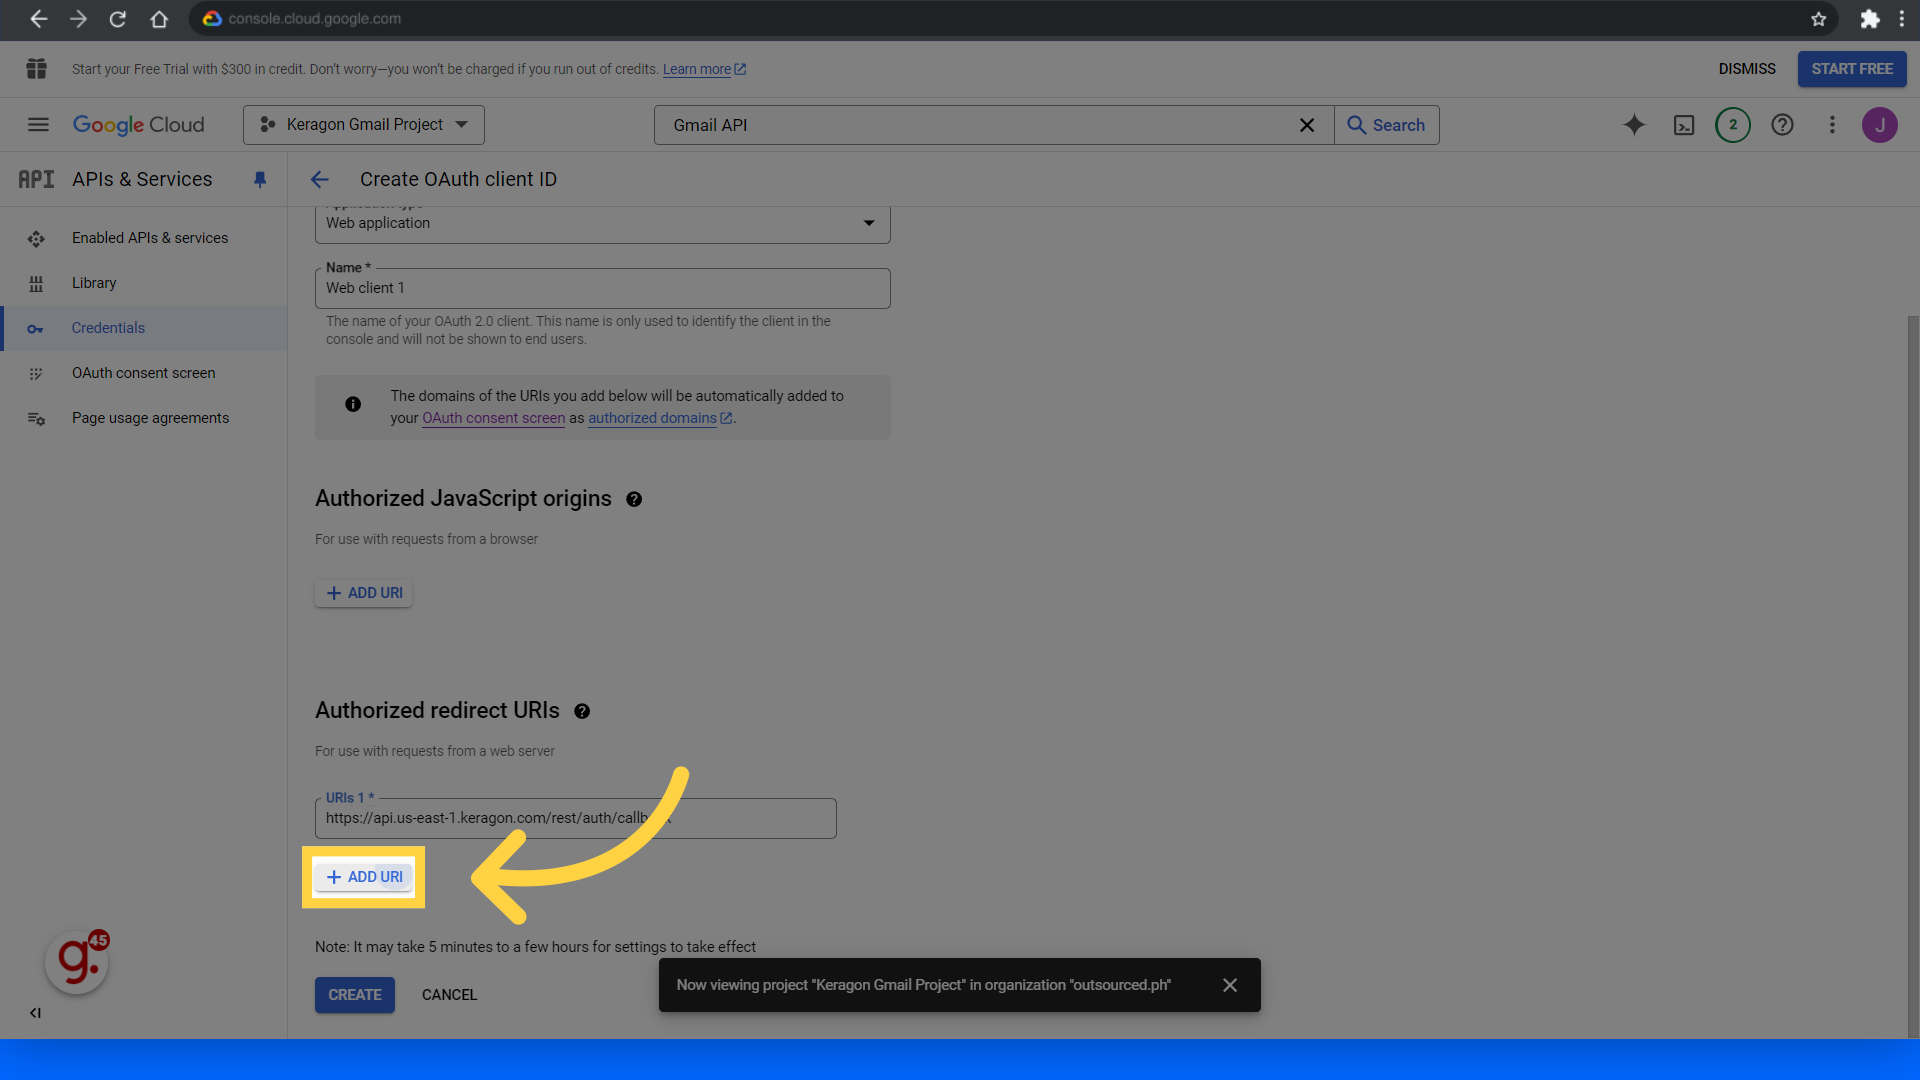Activate Cloud Shell terminal icon
The image size is (1920, 1080).
(x=1684, y=125)
